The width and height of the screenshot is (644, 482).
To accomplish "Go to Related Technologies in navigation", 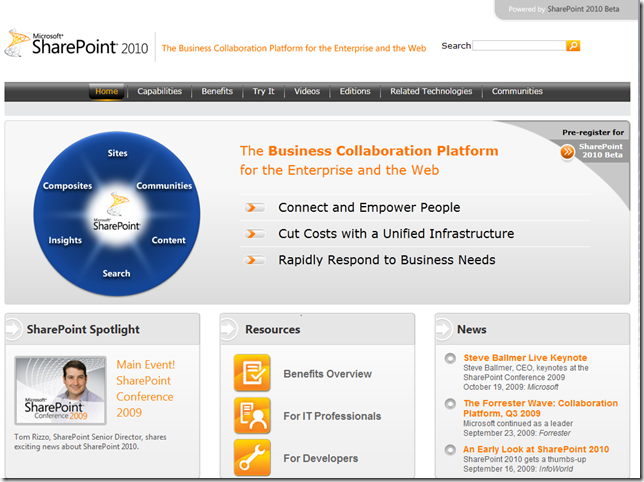I will coord(431,91).
